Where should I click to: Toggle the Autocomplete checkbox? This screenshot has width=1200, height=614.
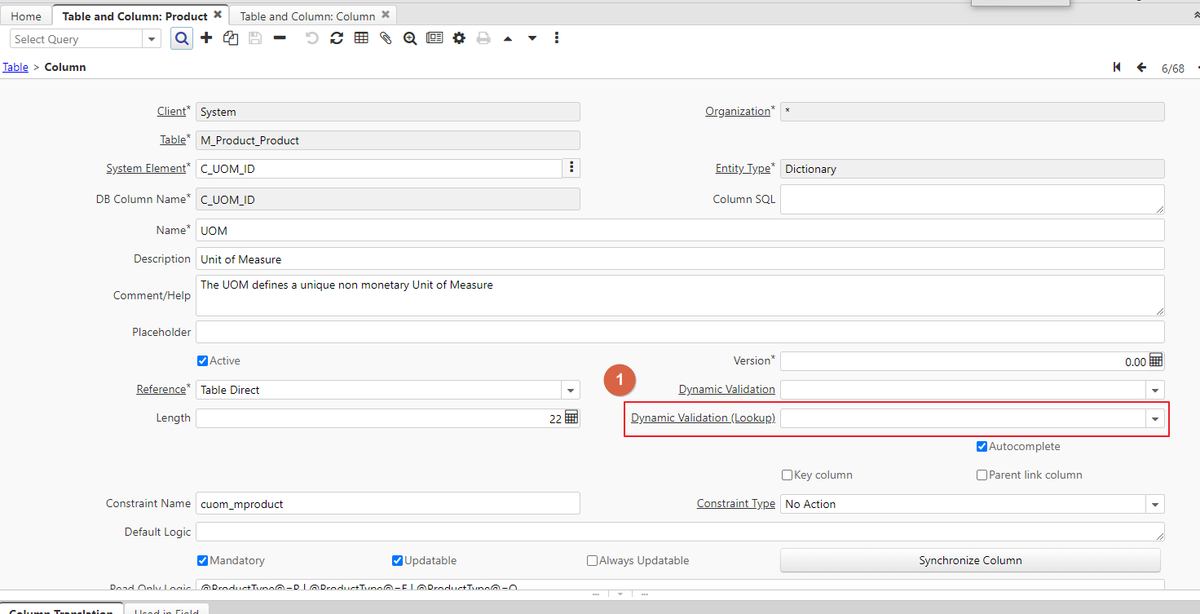tap(982, 447)
